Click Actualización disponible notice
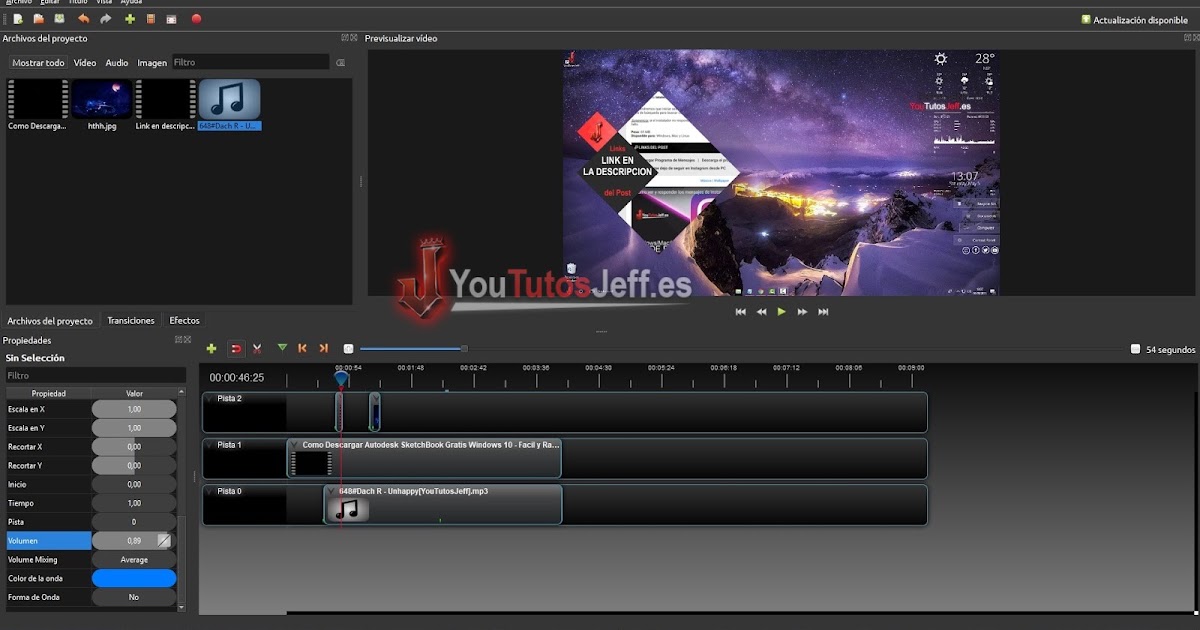This screenshot has height=630, width=1200. click(x=1141, y=20)
